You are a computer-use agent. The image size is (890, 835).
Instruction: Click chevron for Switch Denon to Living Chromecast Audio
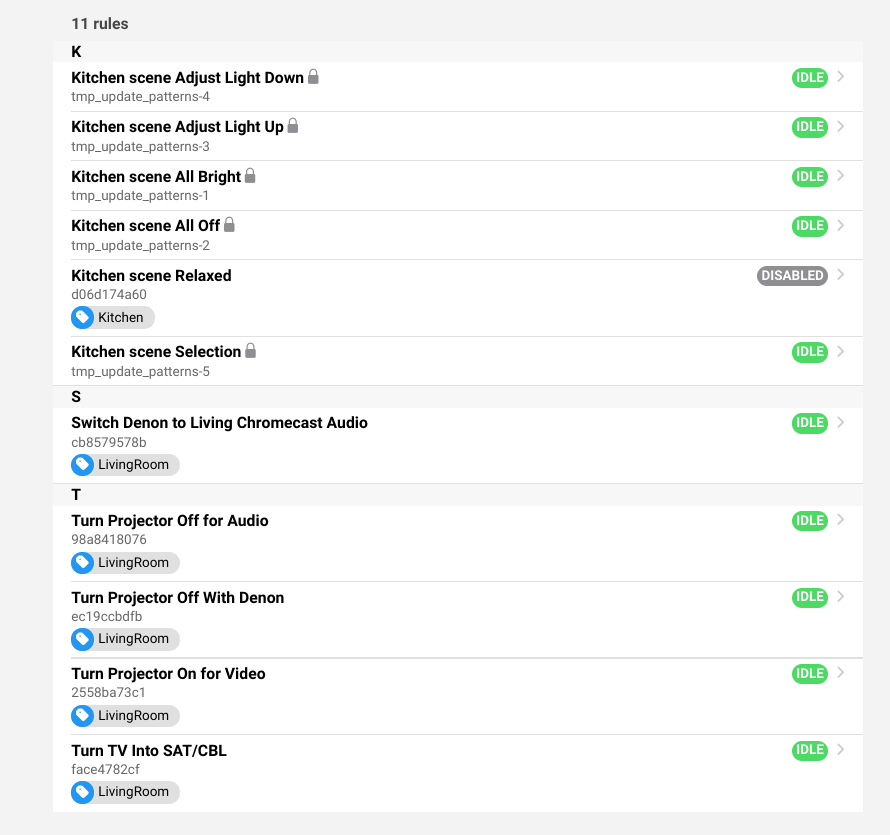(840, 422)
